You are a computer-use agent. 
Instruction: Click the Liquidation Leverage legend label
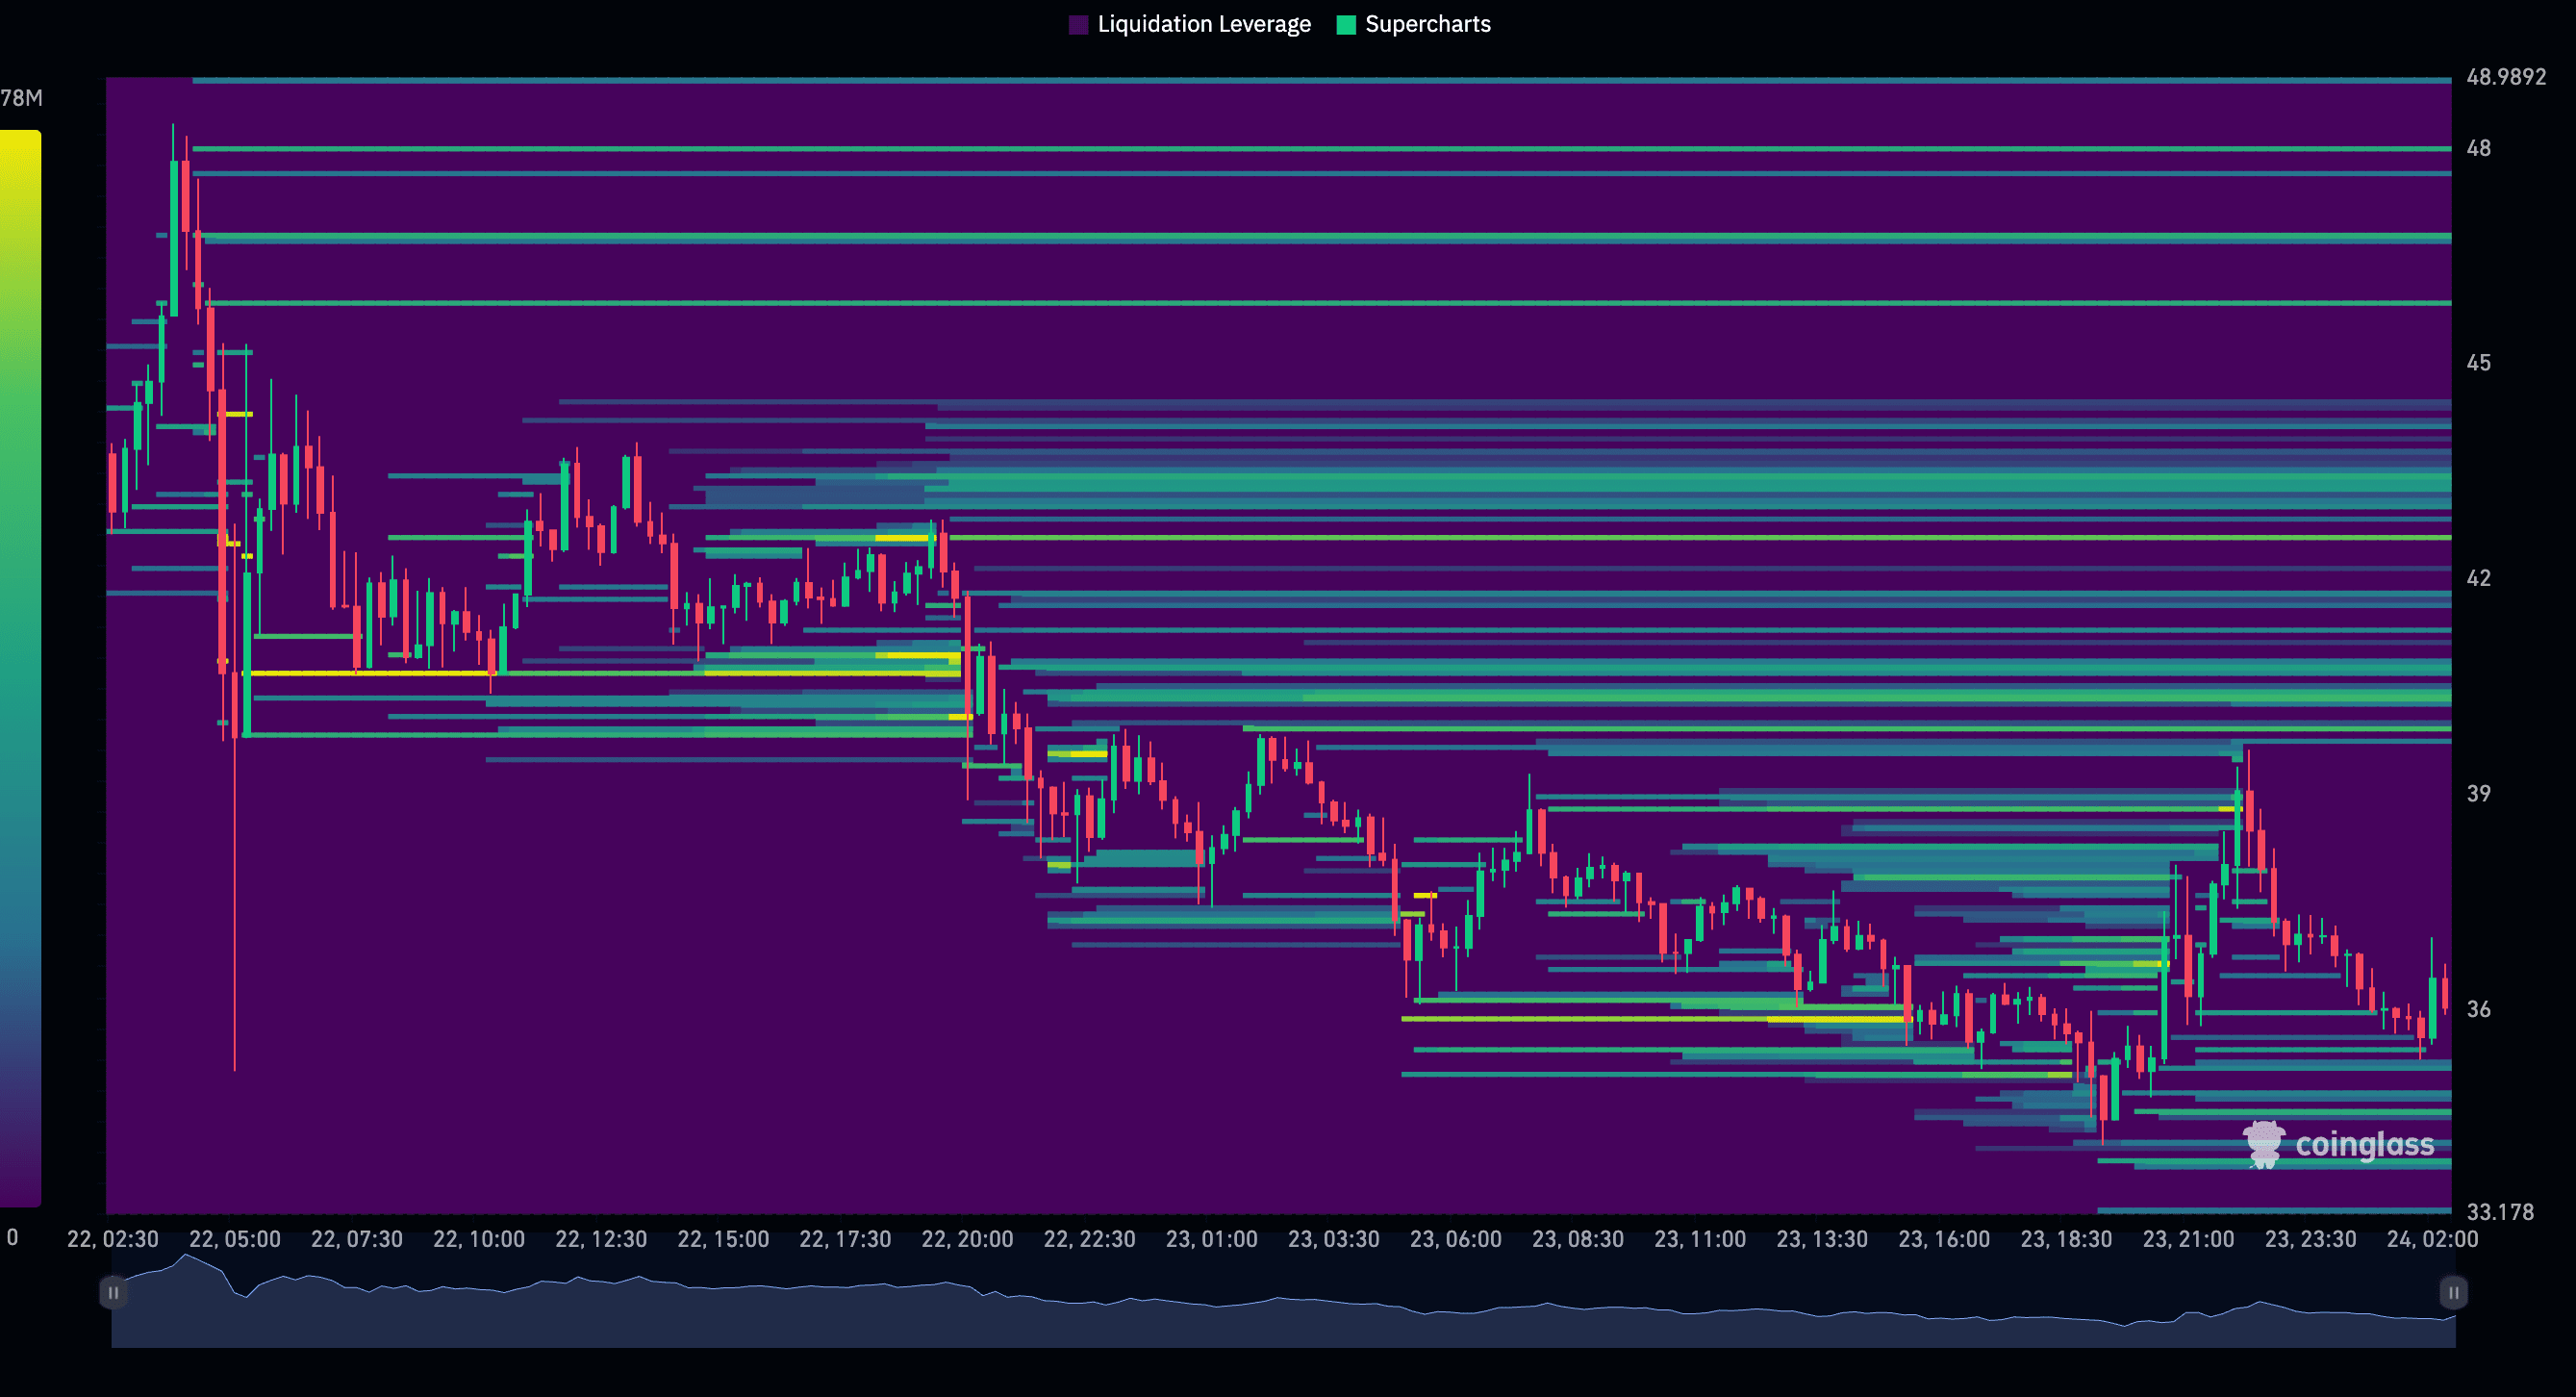click(x=1203, y=25)
